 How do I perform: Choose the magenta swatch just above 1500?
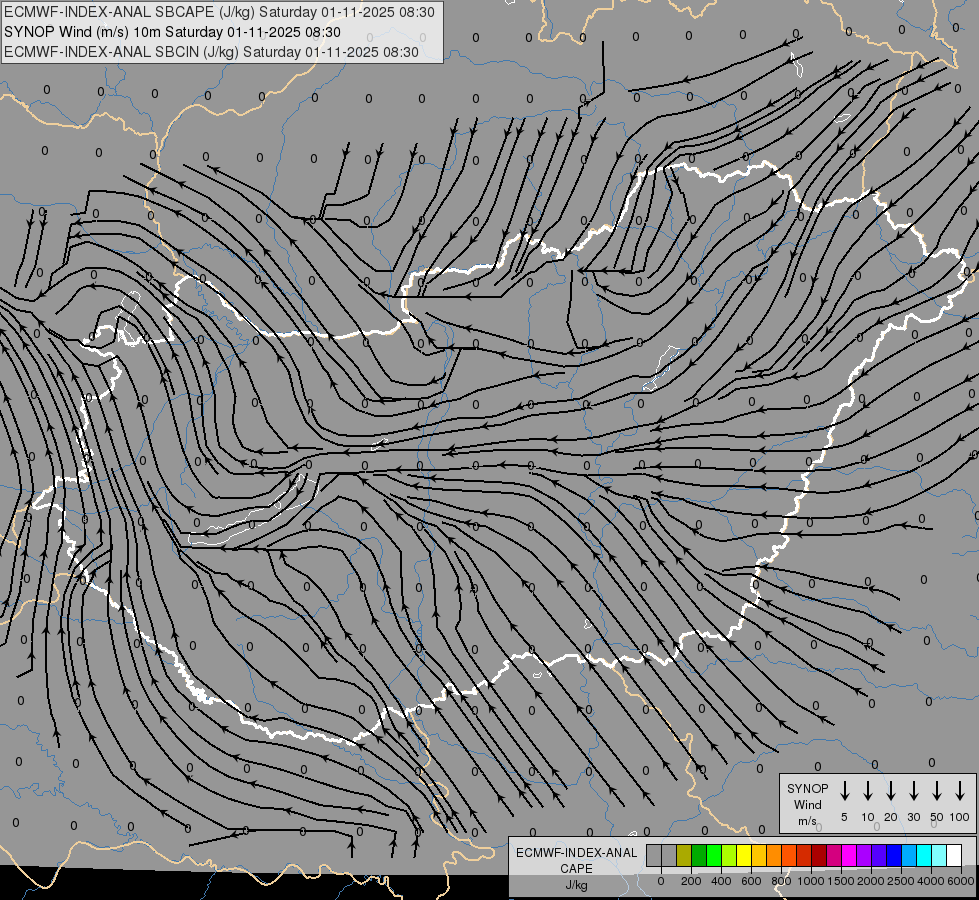[849, 855]
